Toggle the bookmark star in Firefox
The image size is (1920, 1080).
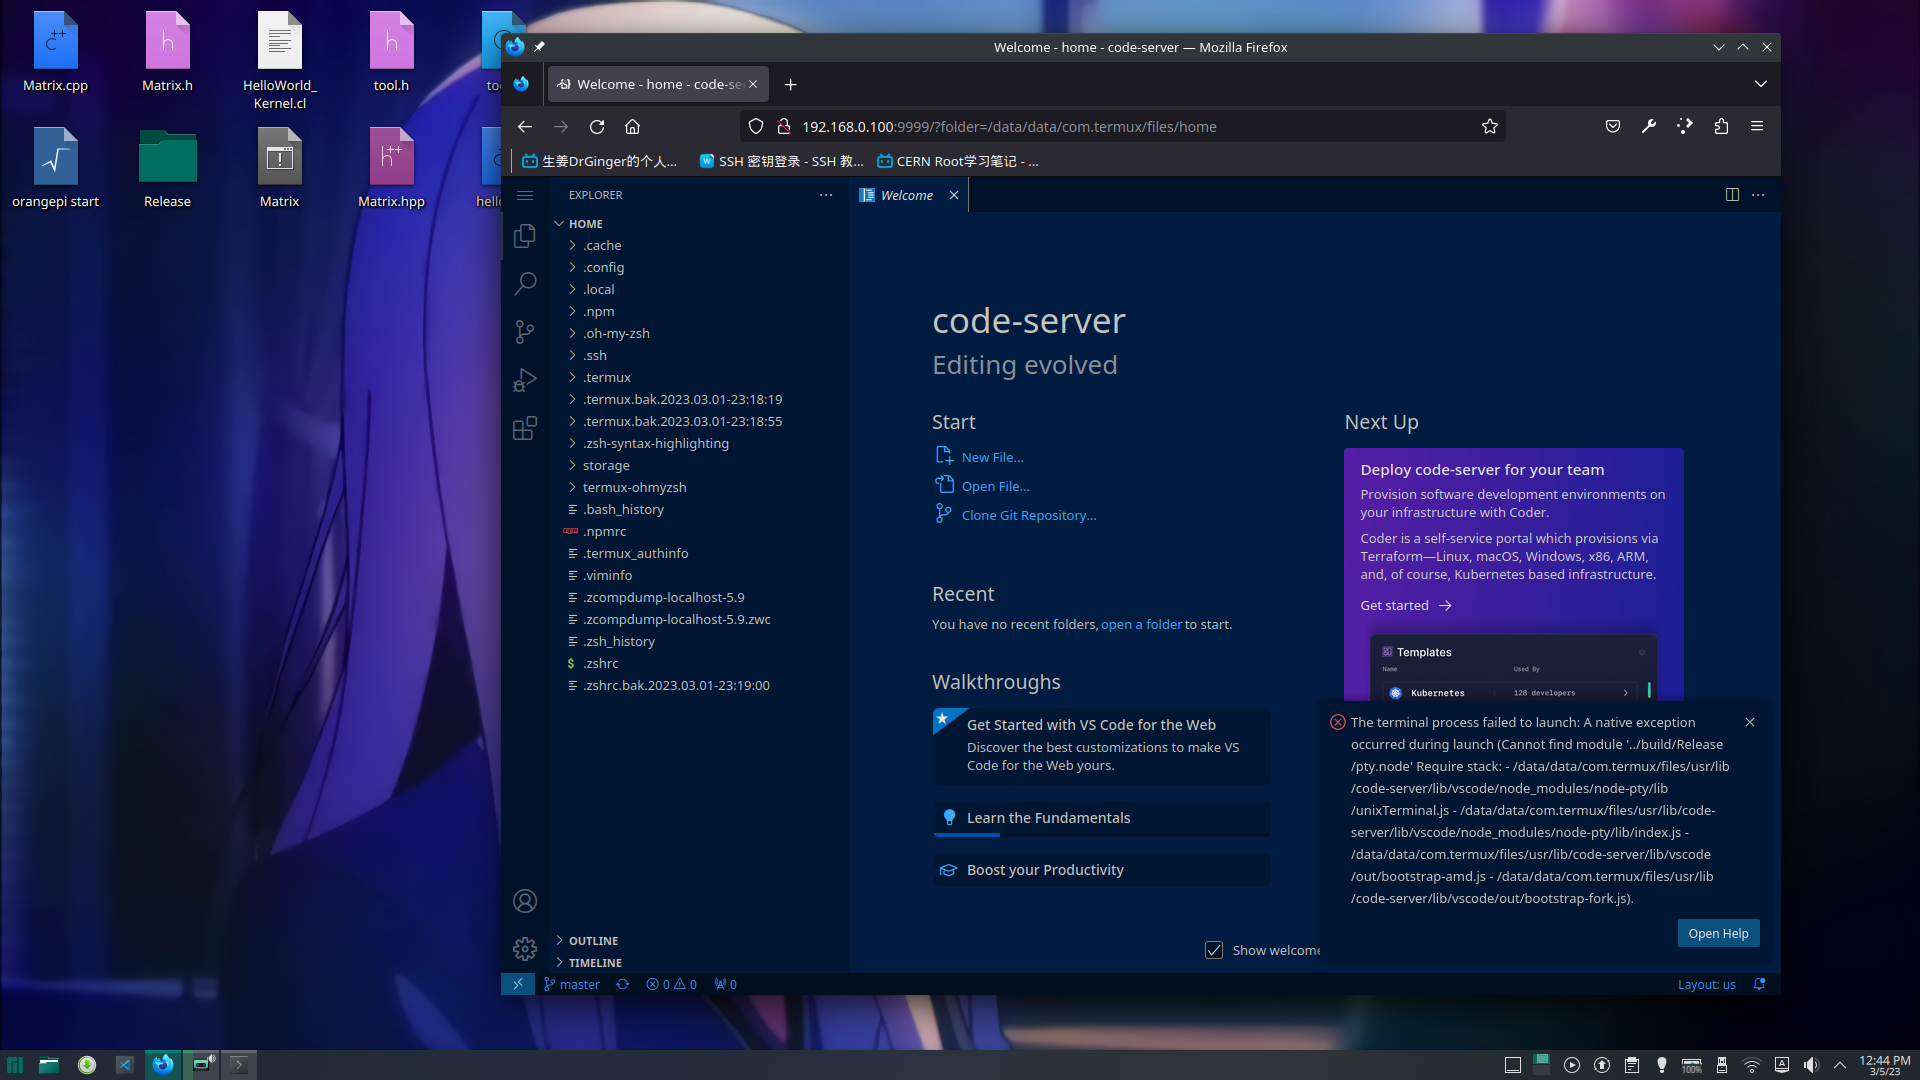1489,126
